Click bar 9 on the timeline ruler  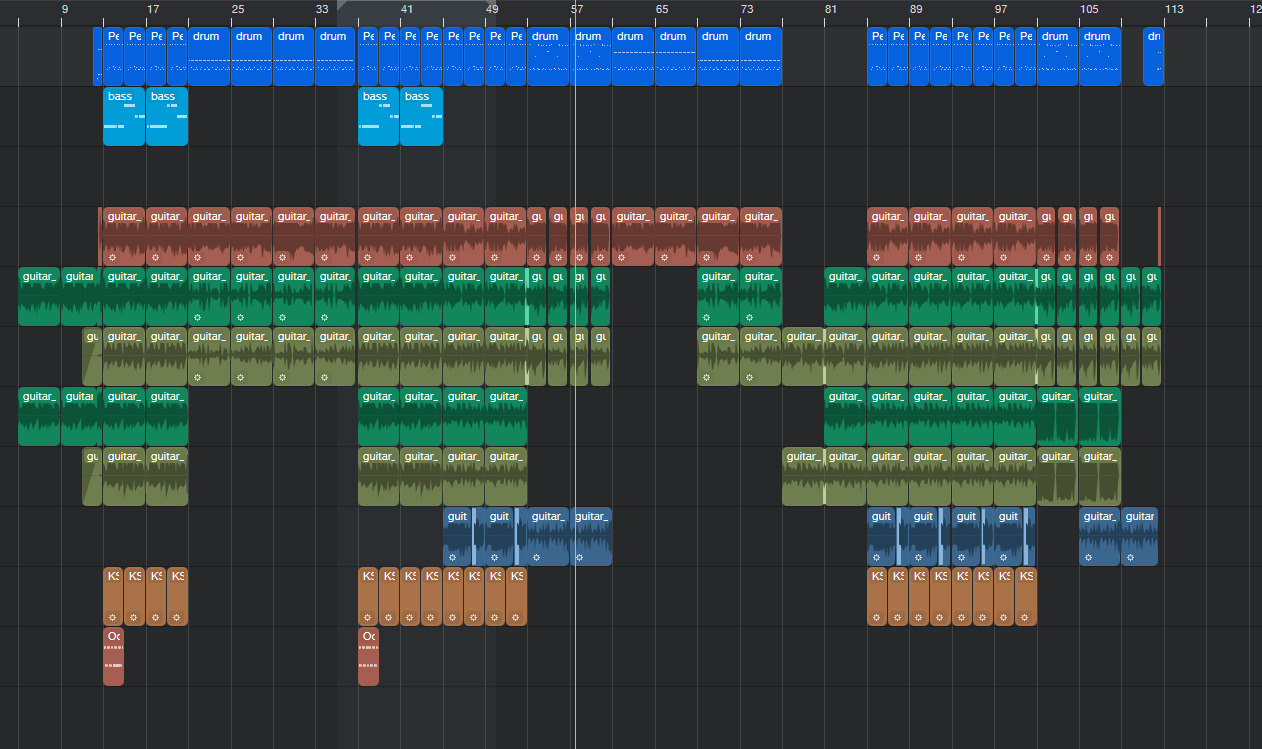pos(65,10)
